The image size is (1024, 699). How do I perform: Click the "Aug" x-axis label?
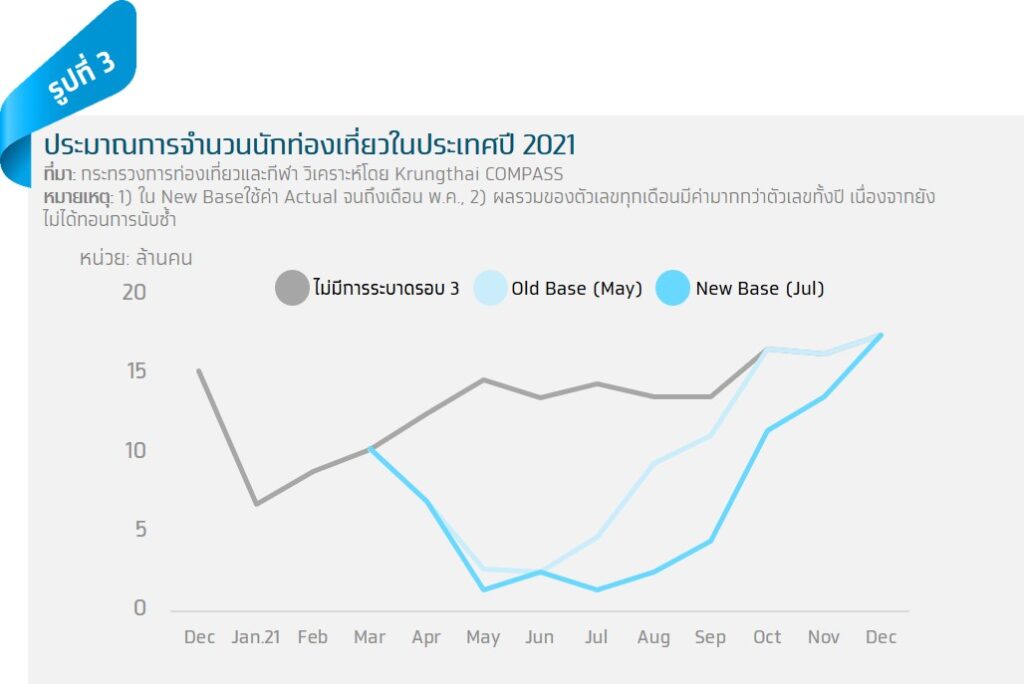click(653, 637)
